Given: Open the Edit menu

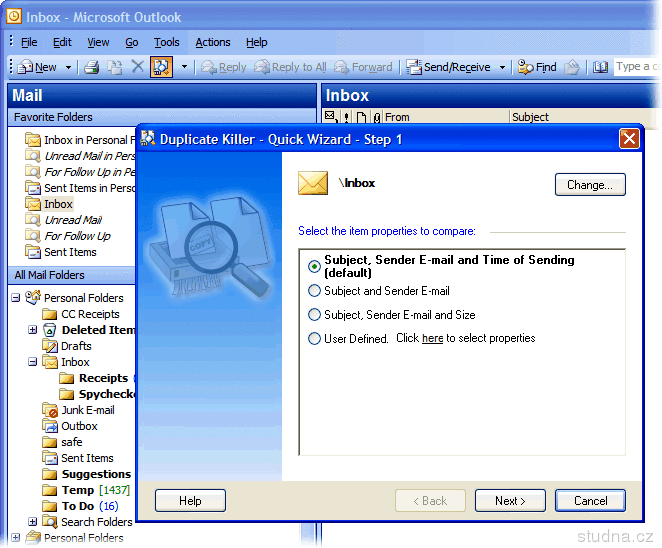Looking at the screenshot, I should click(62, 42).
